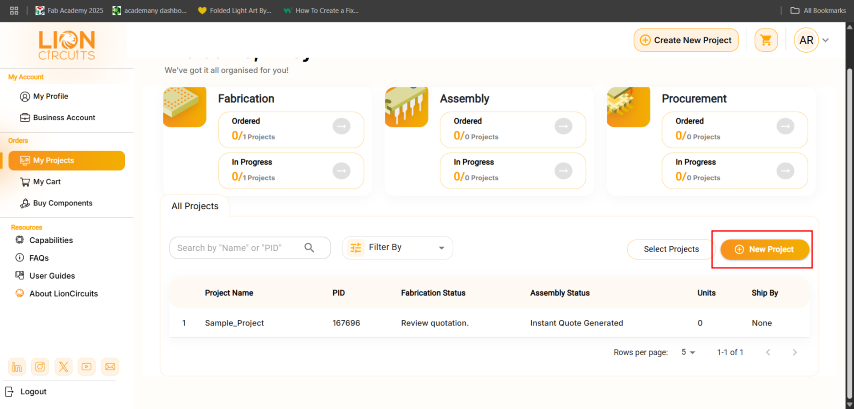Click the X (Twitter) social icon
The height and width of the screenshot is (409, 854).
[x=64, y=367]
